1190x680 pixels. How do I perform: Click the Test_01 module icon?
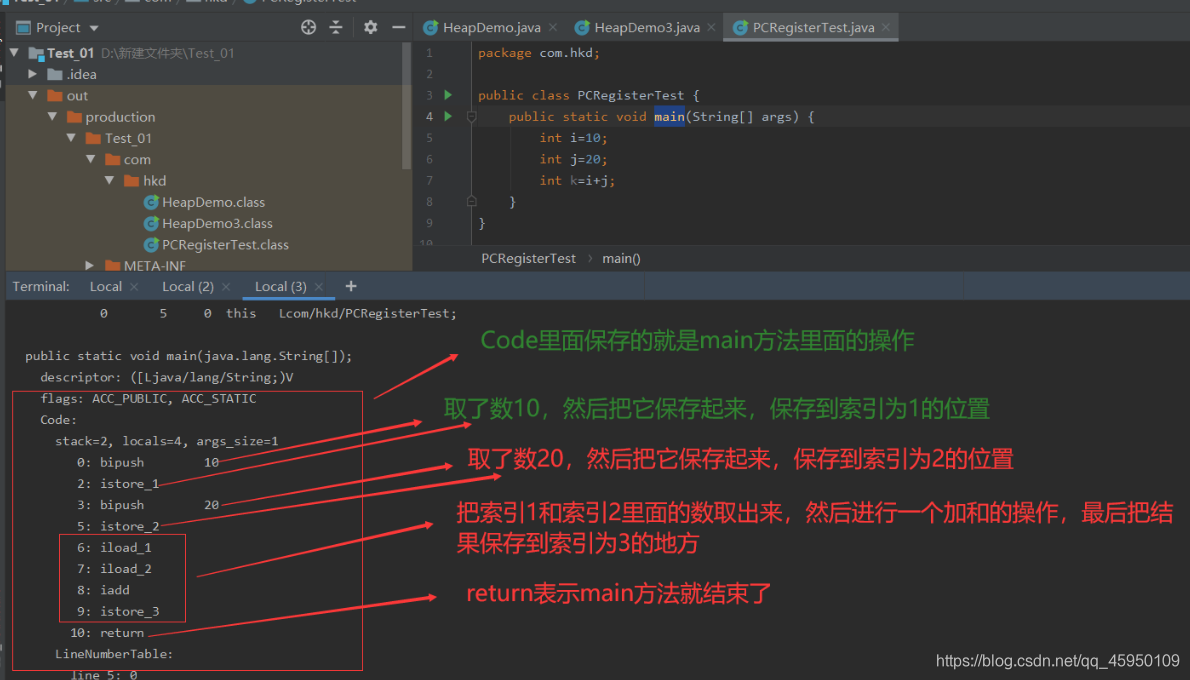point(36,53)
